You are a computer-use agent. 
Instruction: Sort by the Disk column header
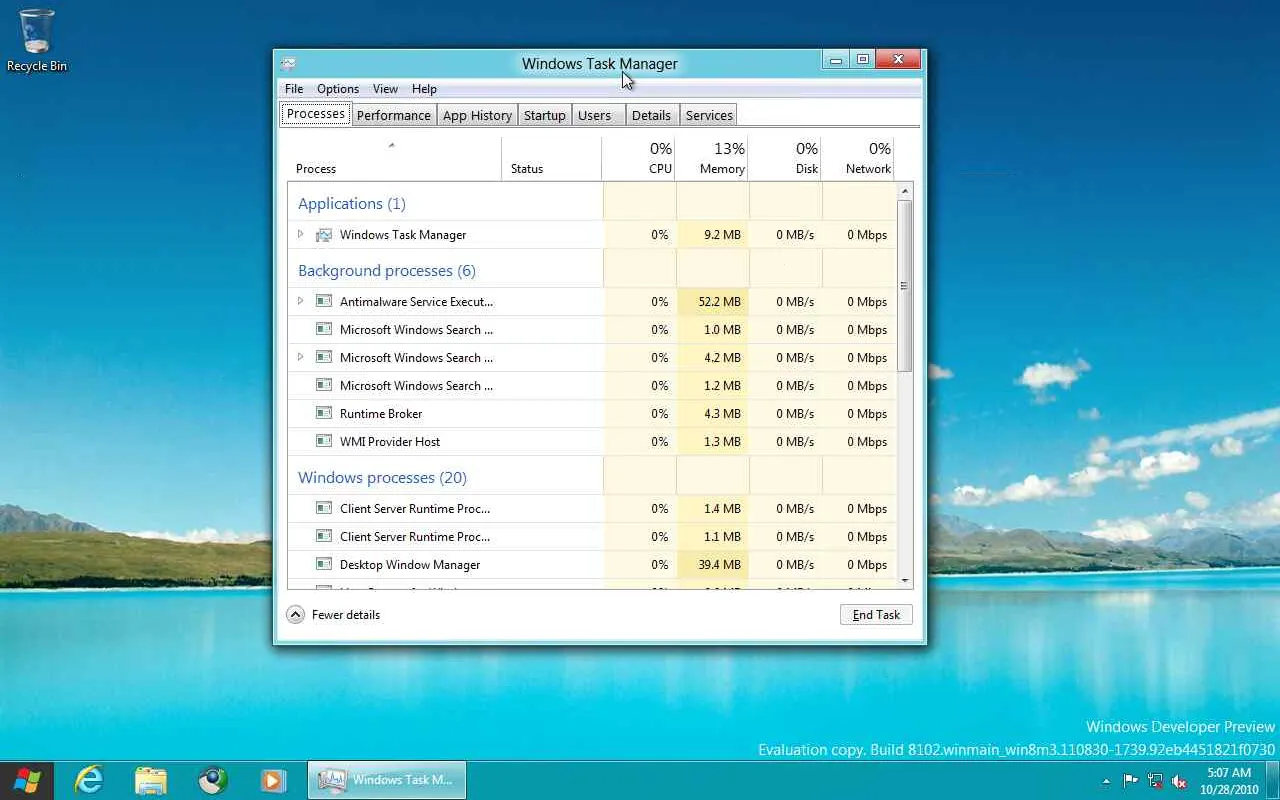coord(785,159)
